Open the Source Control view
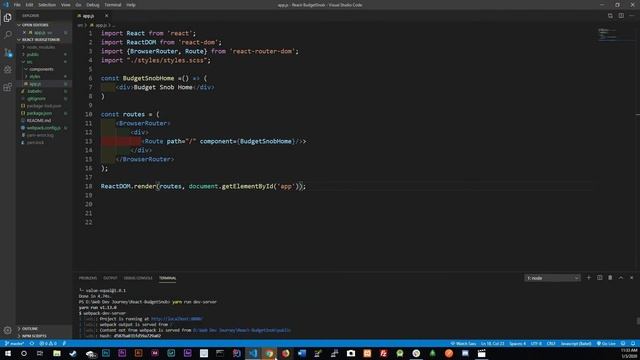 (7, 53)
